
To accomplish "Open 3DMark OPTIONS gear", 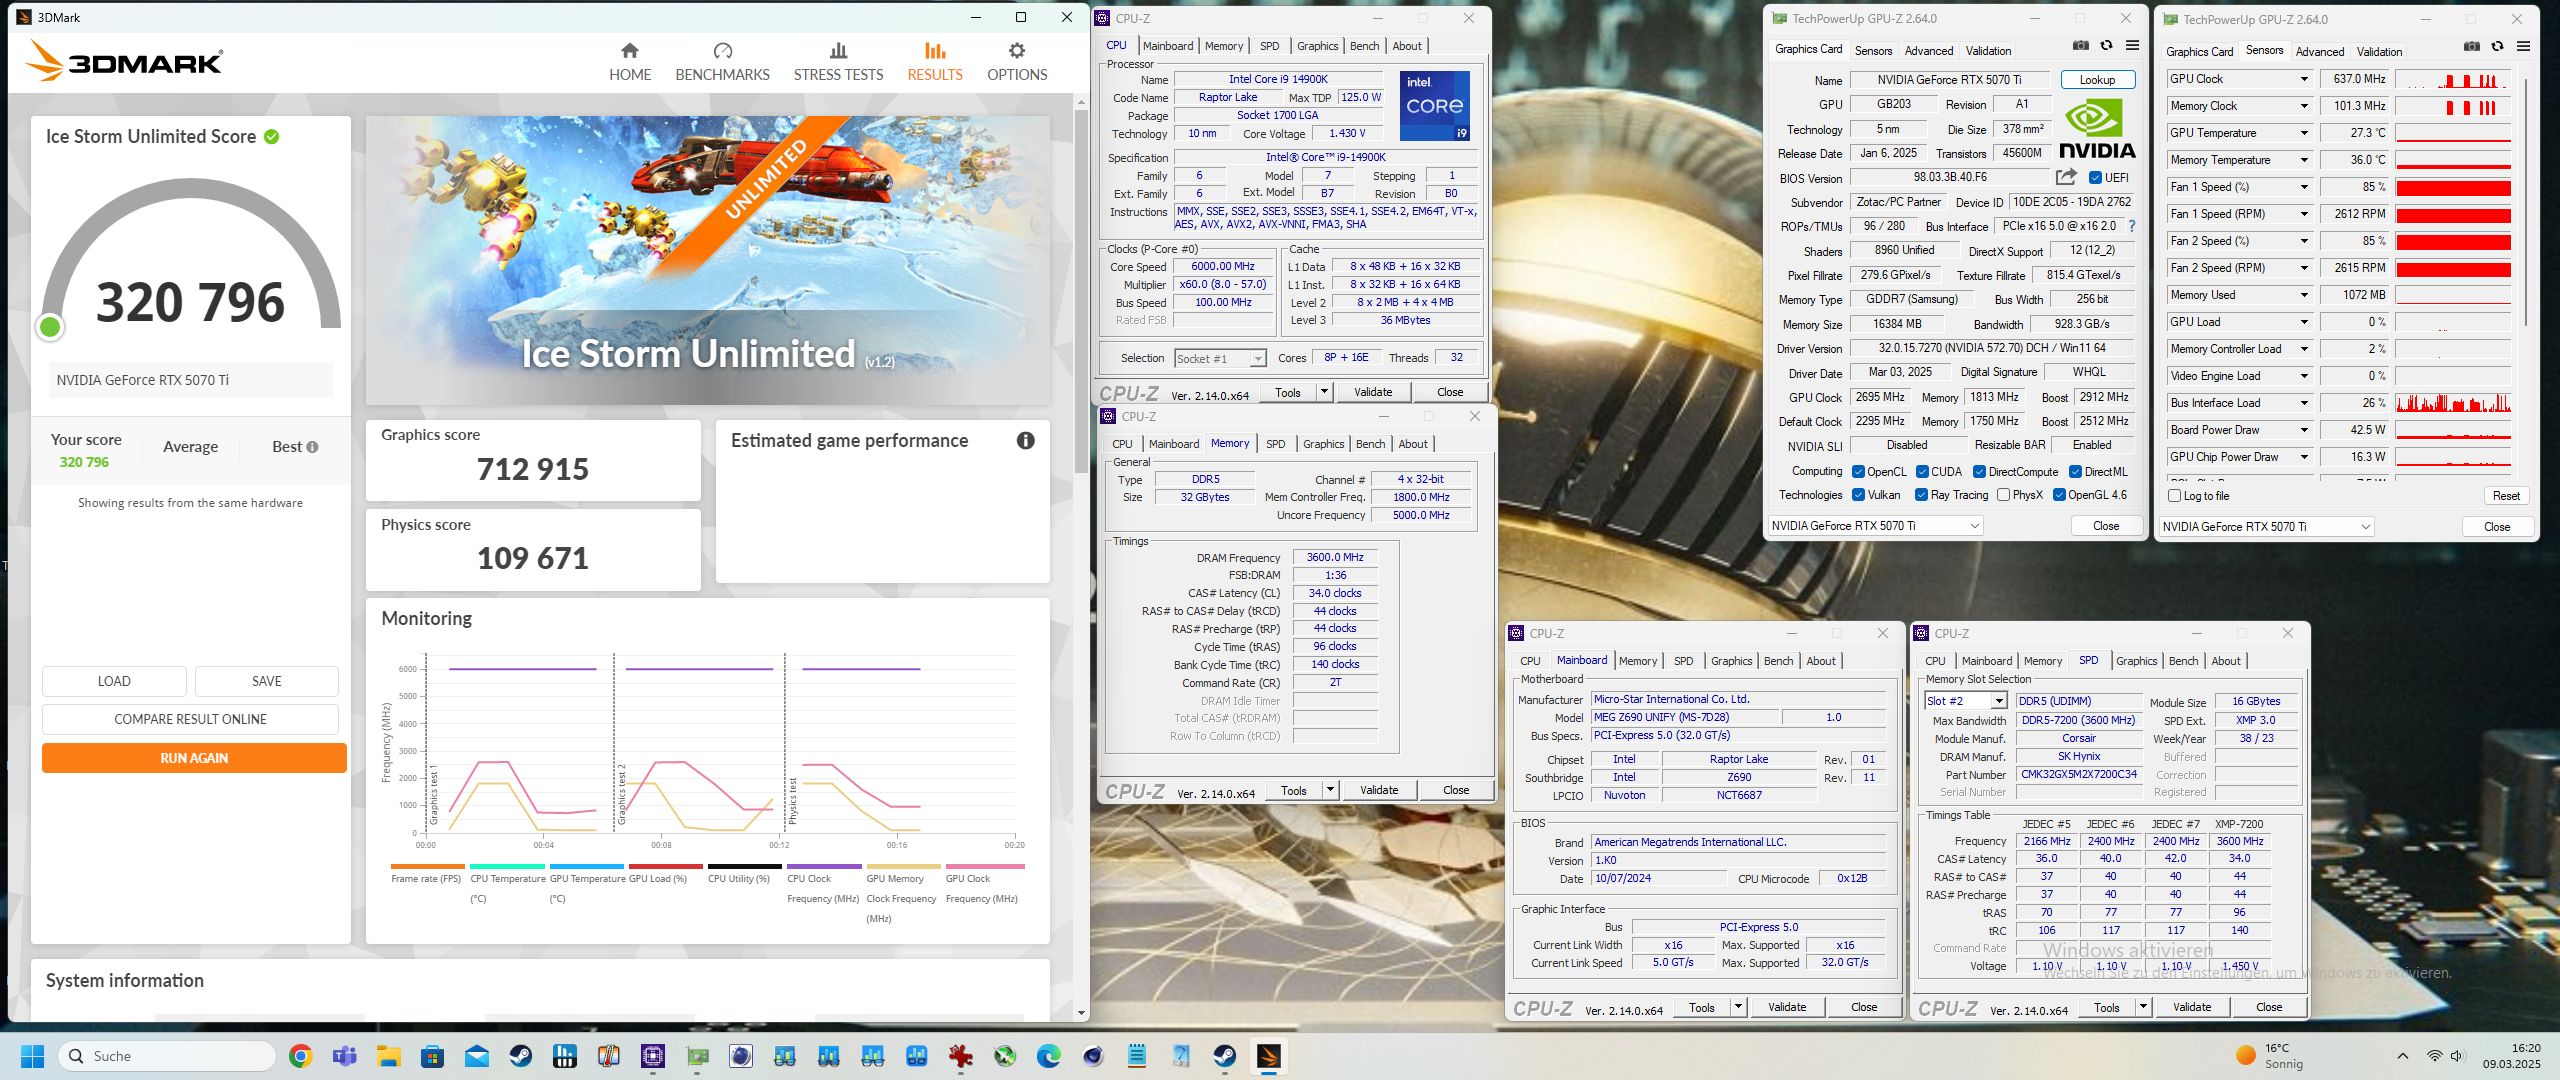I will (1017, 62).
